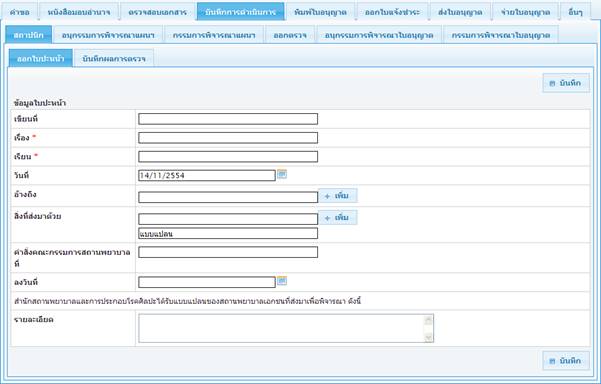Image resolution: width=601 pixels, height=384 pixels.
Task: Focus the required เรื่อง input field
Action: (228, 138)
